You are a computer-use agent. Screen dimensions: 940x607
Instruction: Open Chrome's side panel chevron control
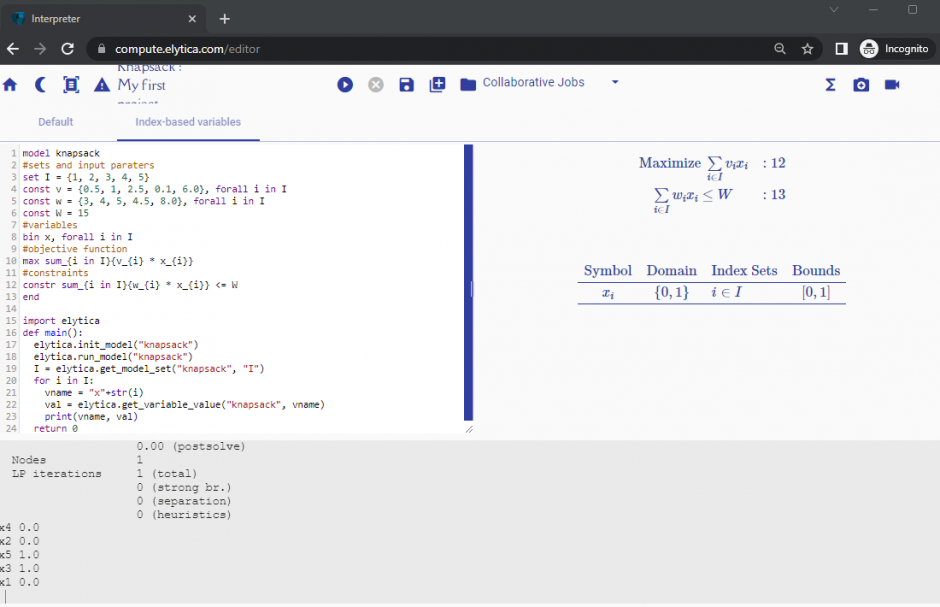pos(841,48)
